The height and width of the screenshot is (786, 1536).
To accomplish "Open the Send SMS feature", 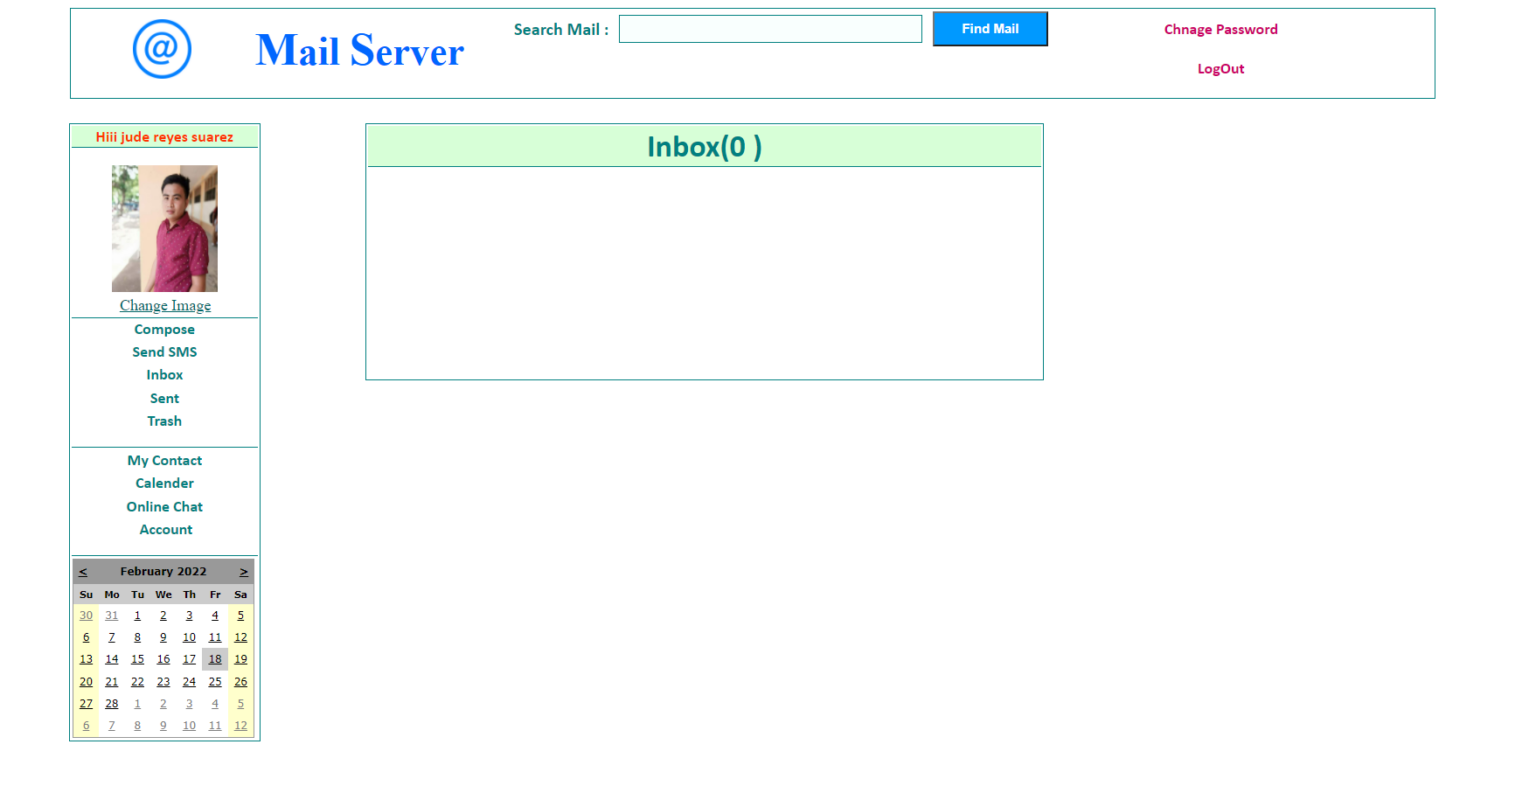I will pos(164,352).
